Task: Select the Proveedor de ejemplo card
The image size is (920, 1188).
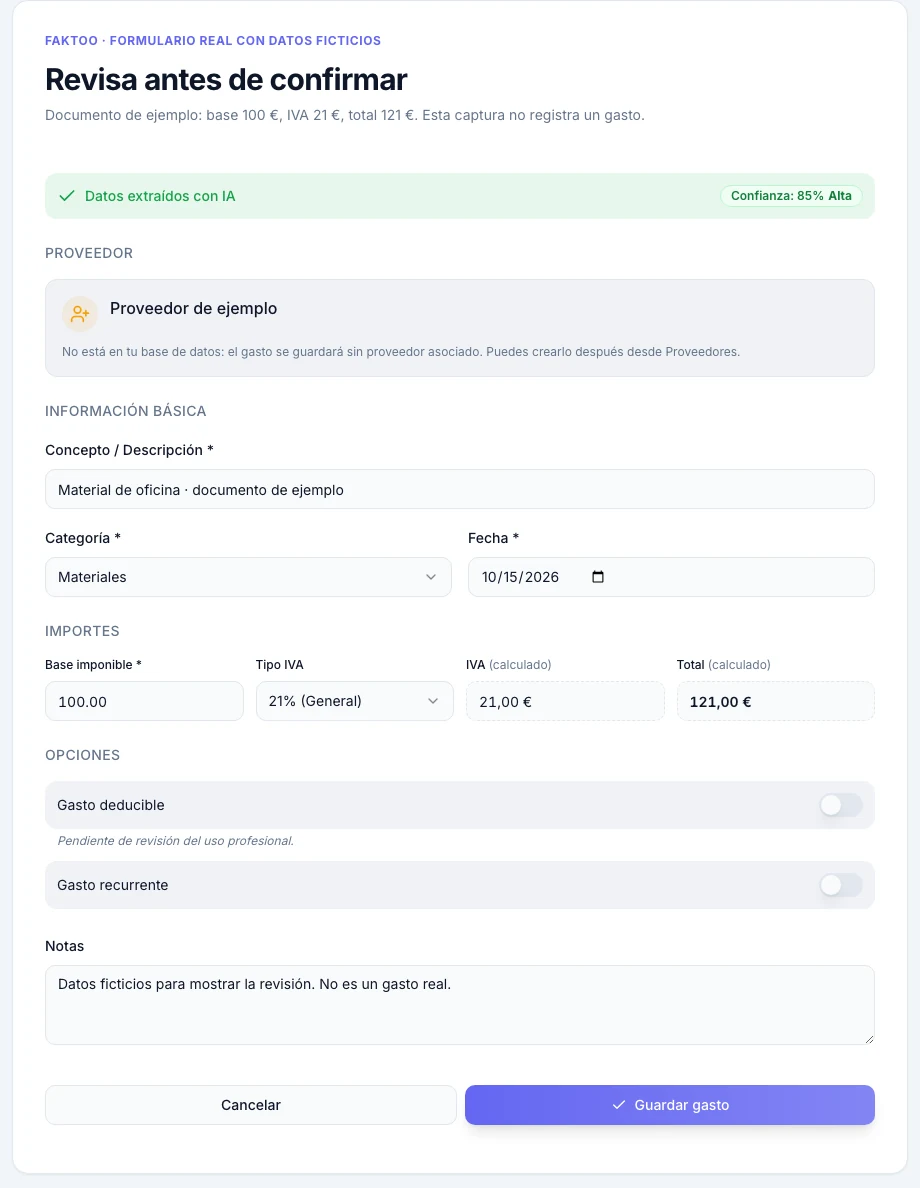Action: tap(460, 328)
